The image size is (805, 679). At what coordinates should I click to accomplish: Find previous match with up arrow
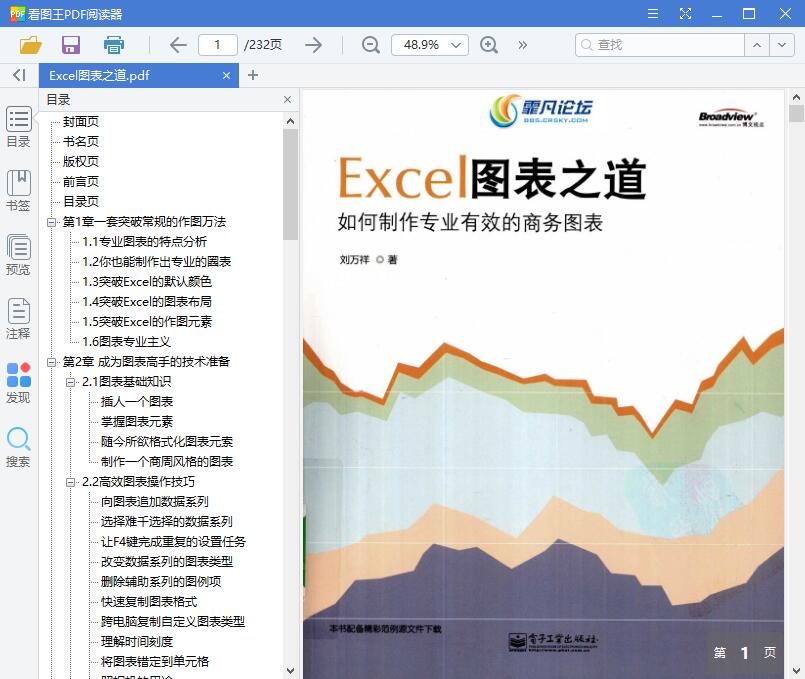[x=757, y=45]
